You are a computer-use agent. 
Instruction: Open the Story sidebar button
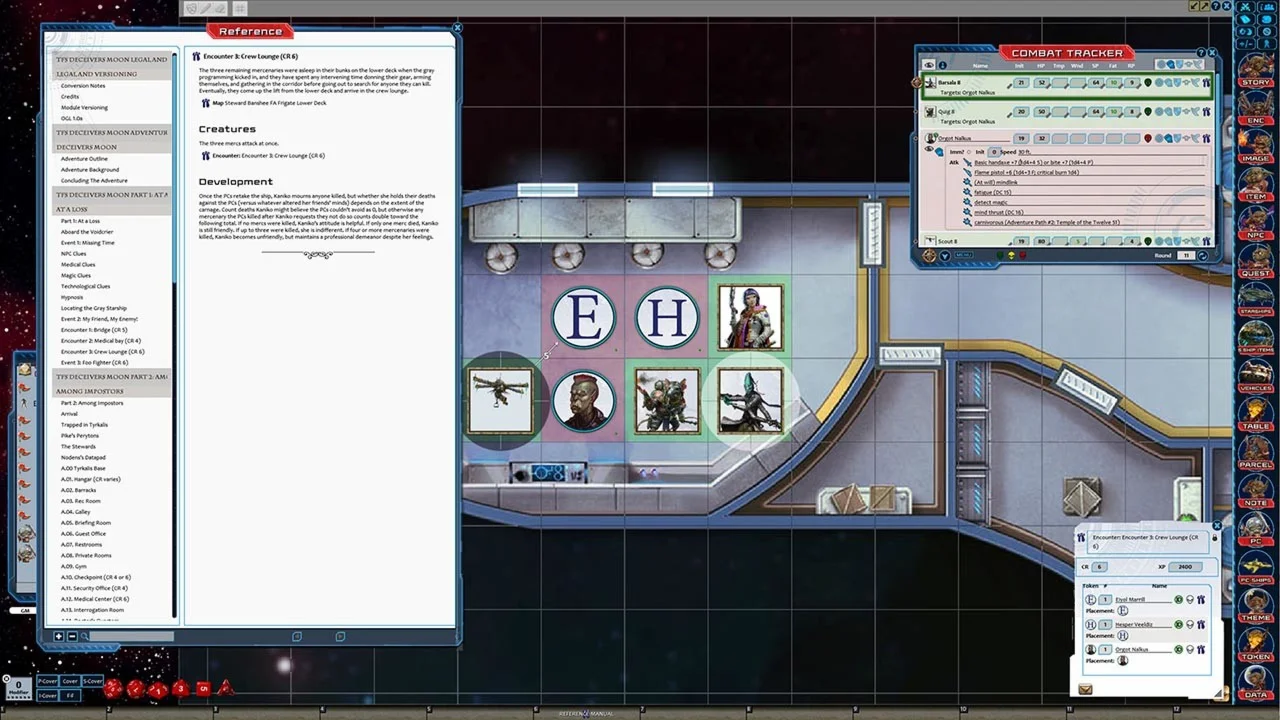[1256, 67]
